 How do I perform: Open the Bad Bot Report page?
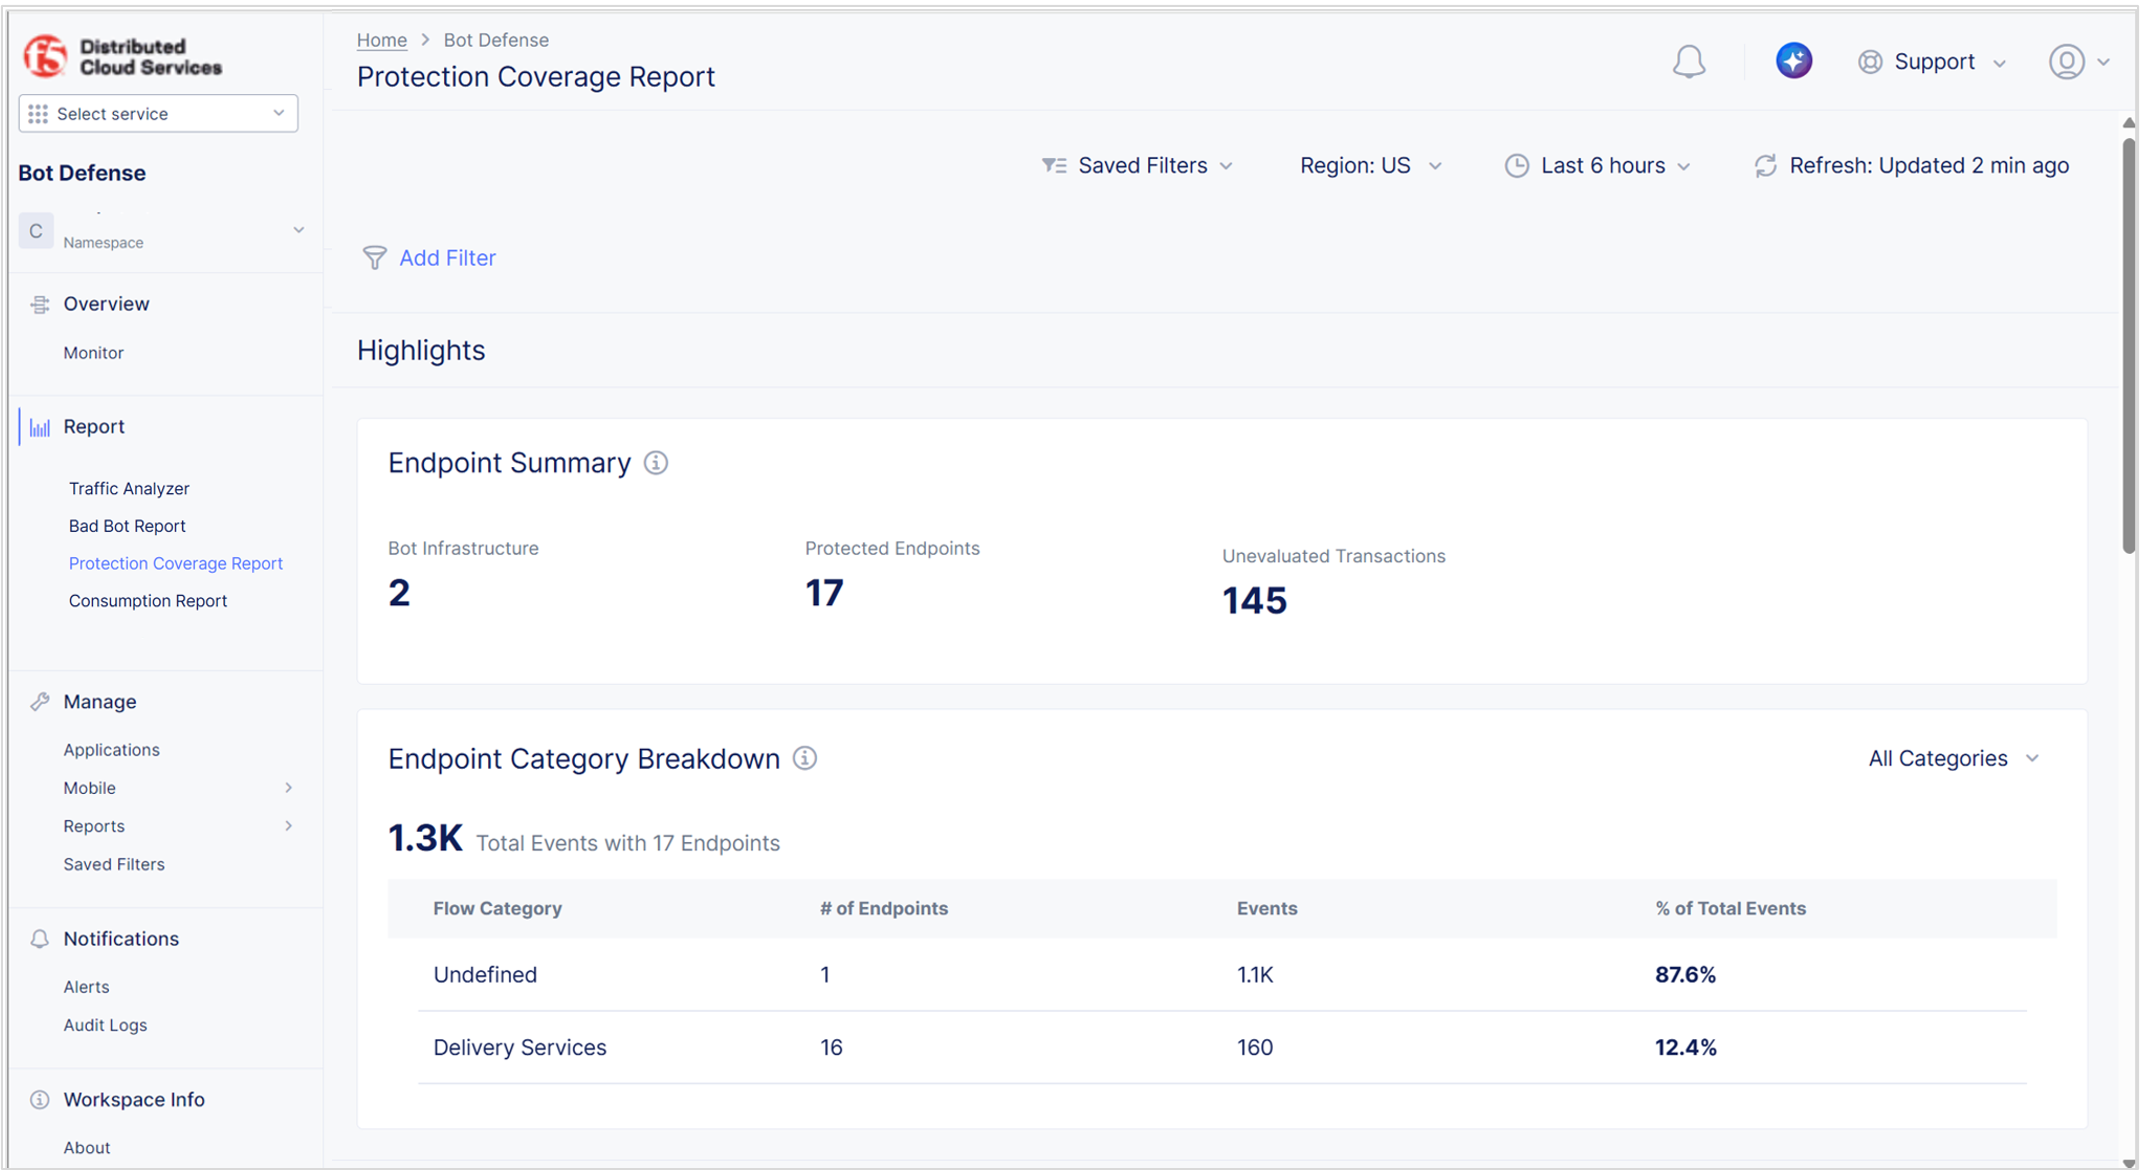(x=127, y=525)
